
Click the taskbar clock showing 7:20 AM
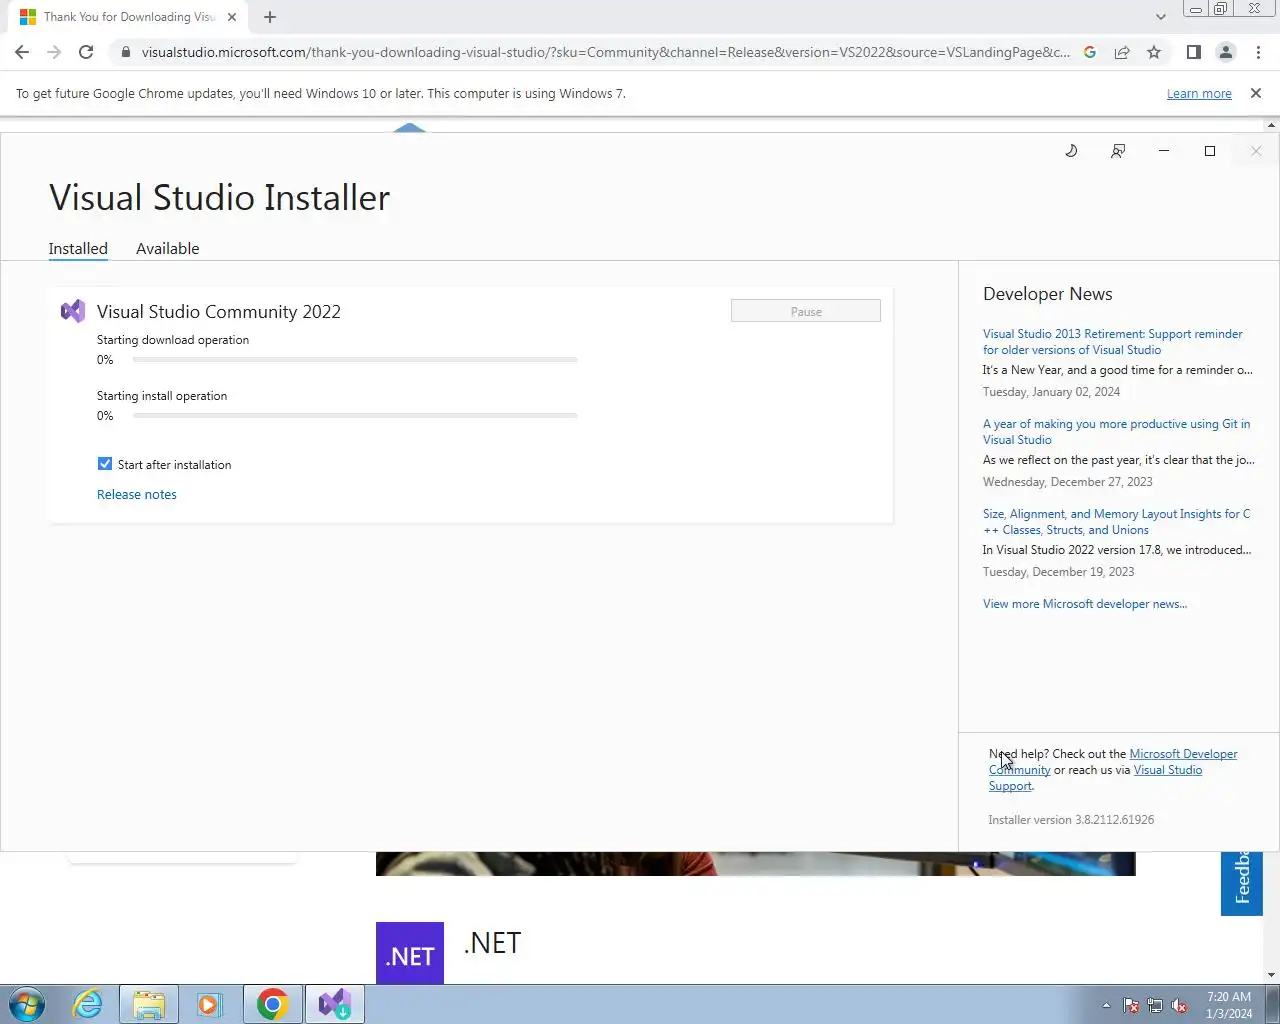click(1229, 1005)
